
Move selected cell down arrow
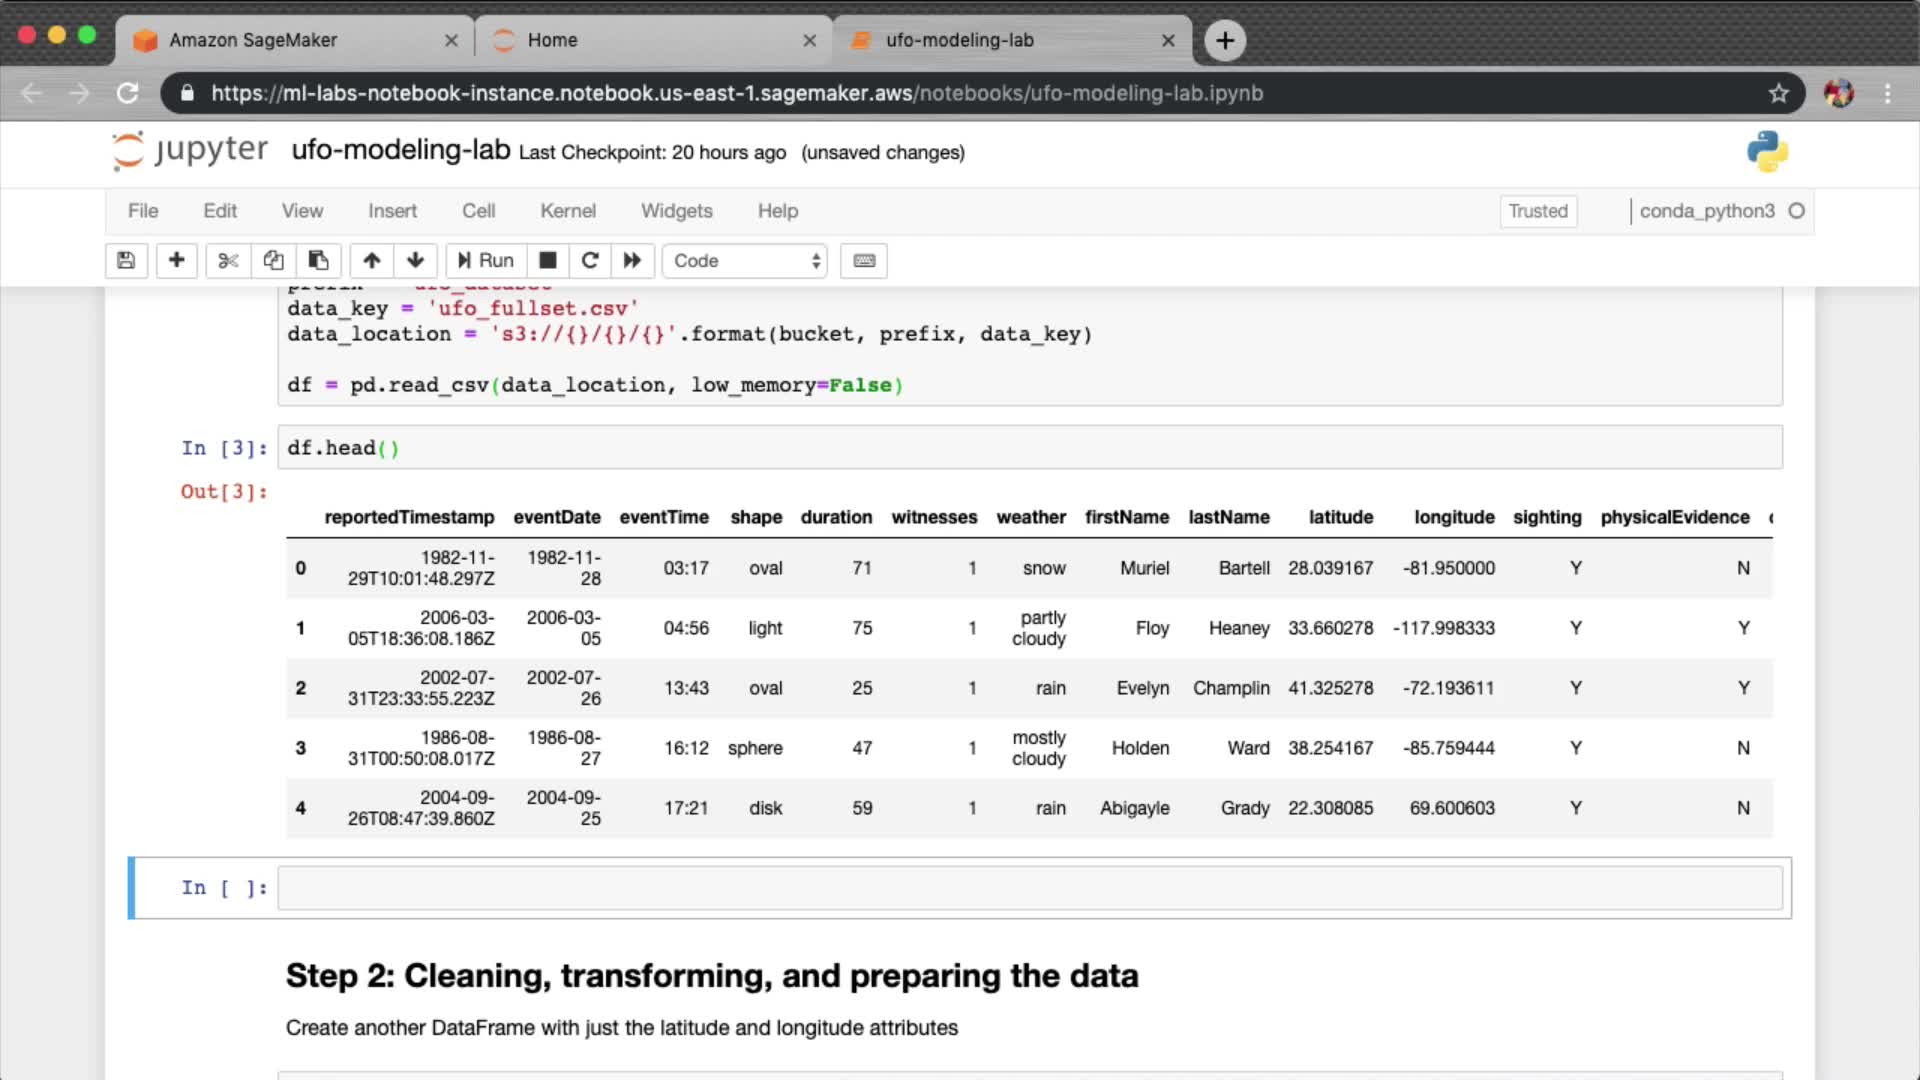click(x=416, y=261)
